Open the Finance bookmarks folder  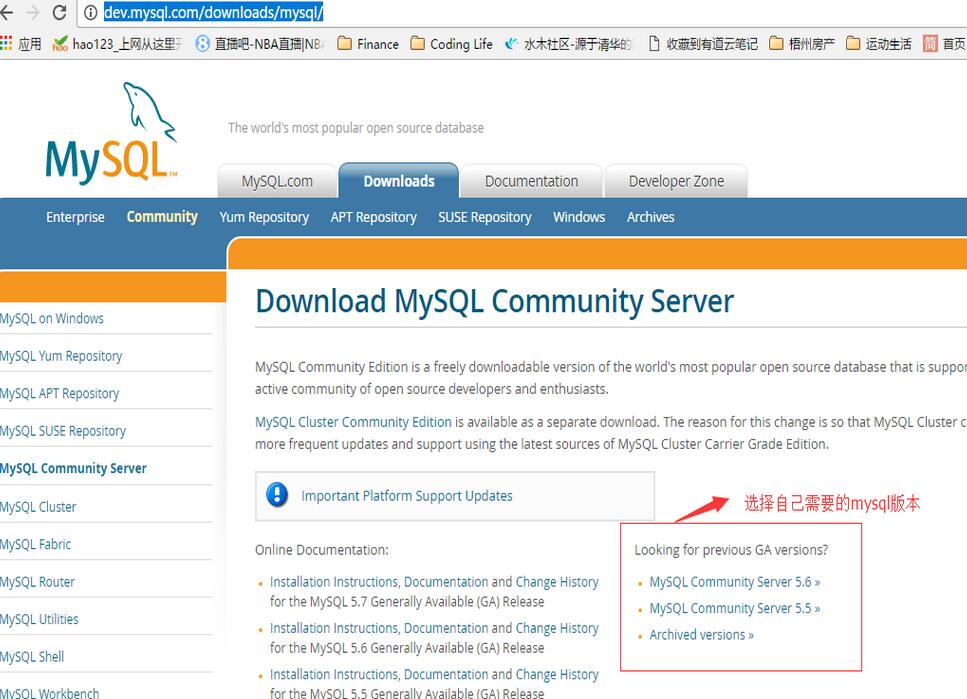pyautogui.click(x=368, y=44)
